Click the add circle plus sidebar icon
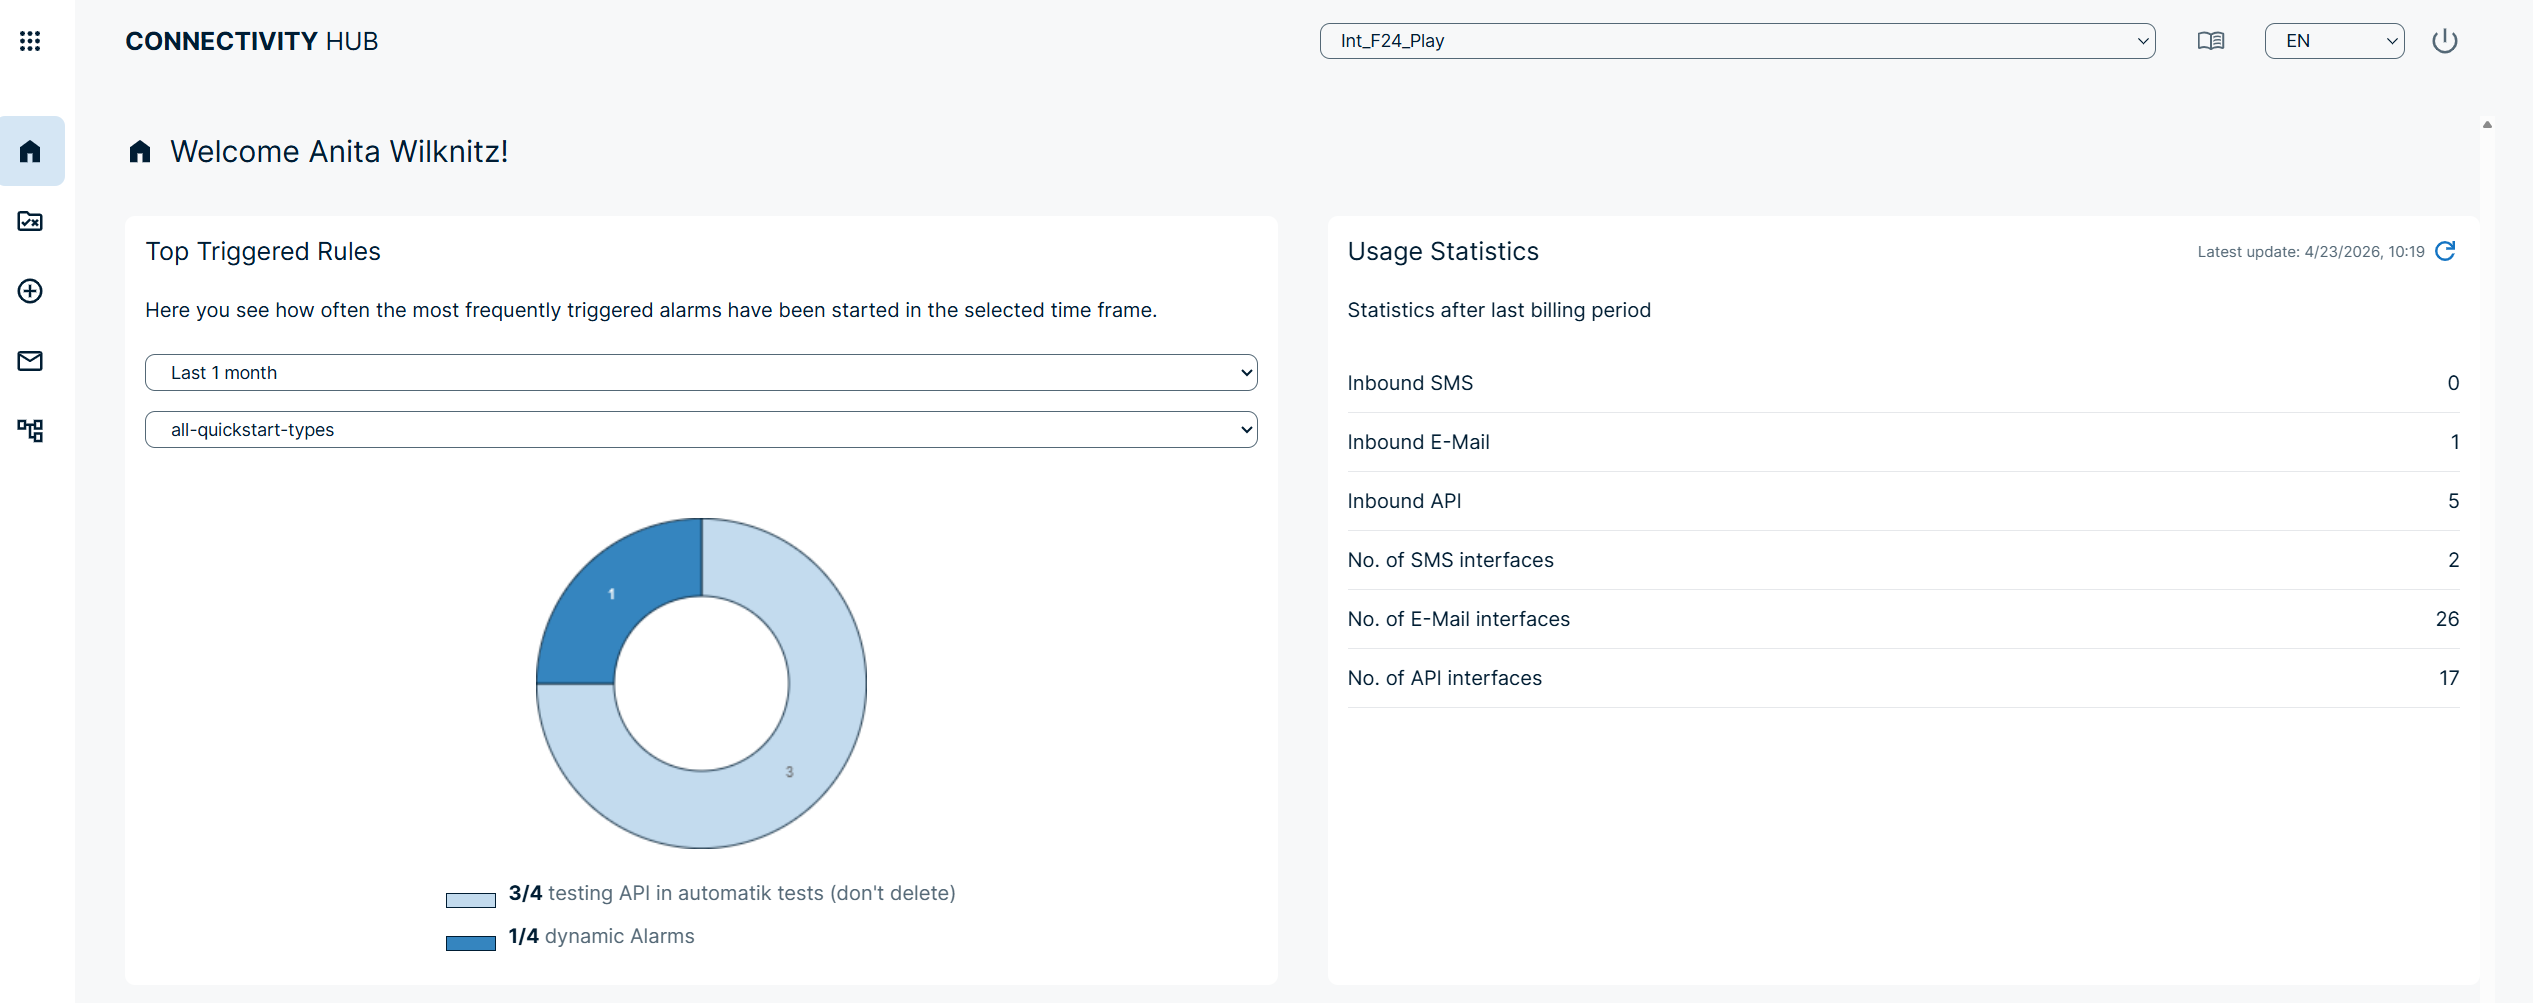 pos(30,291)
